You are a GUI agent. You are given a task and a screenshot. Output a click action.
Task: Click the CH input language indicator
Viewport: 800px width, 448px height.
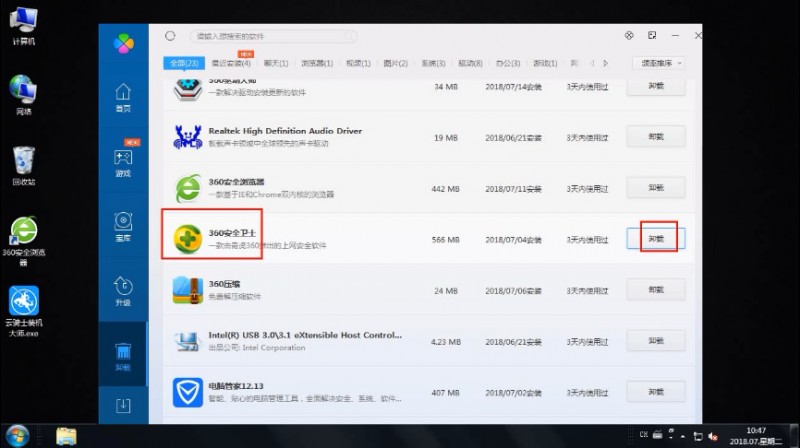coord(644,435)
